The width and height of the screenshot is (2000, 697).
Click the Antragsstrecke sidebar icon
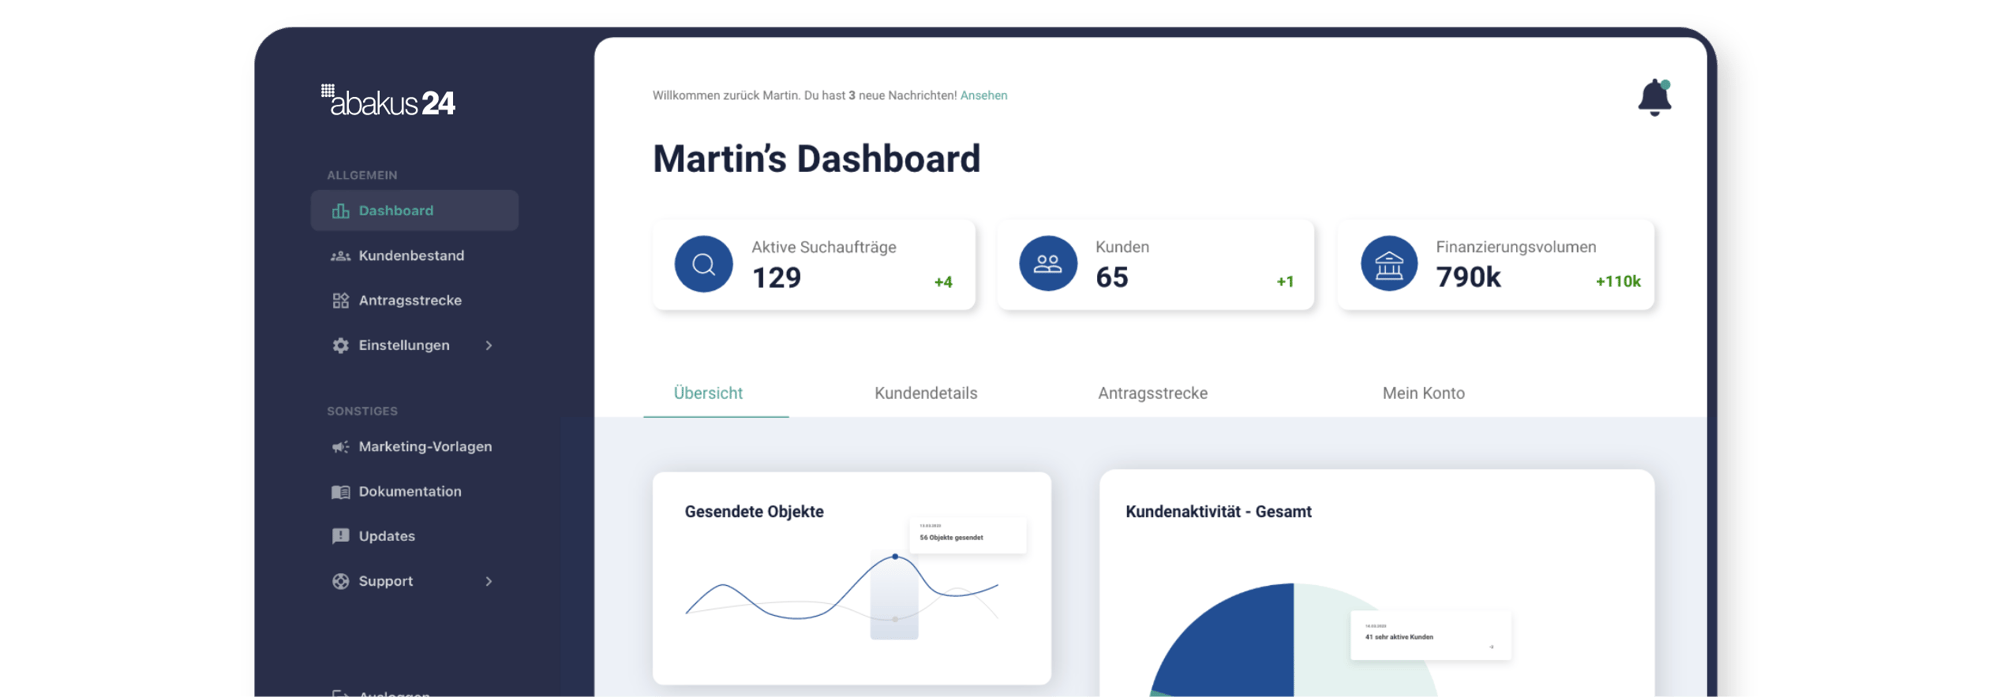(340, 301)
